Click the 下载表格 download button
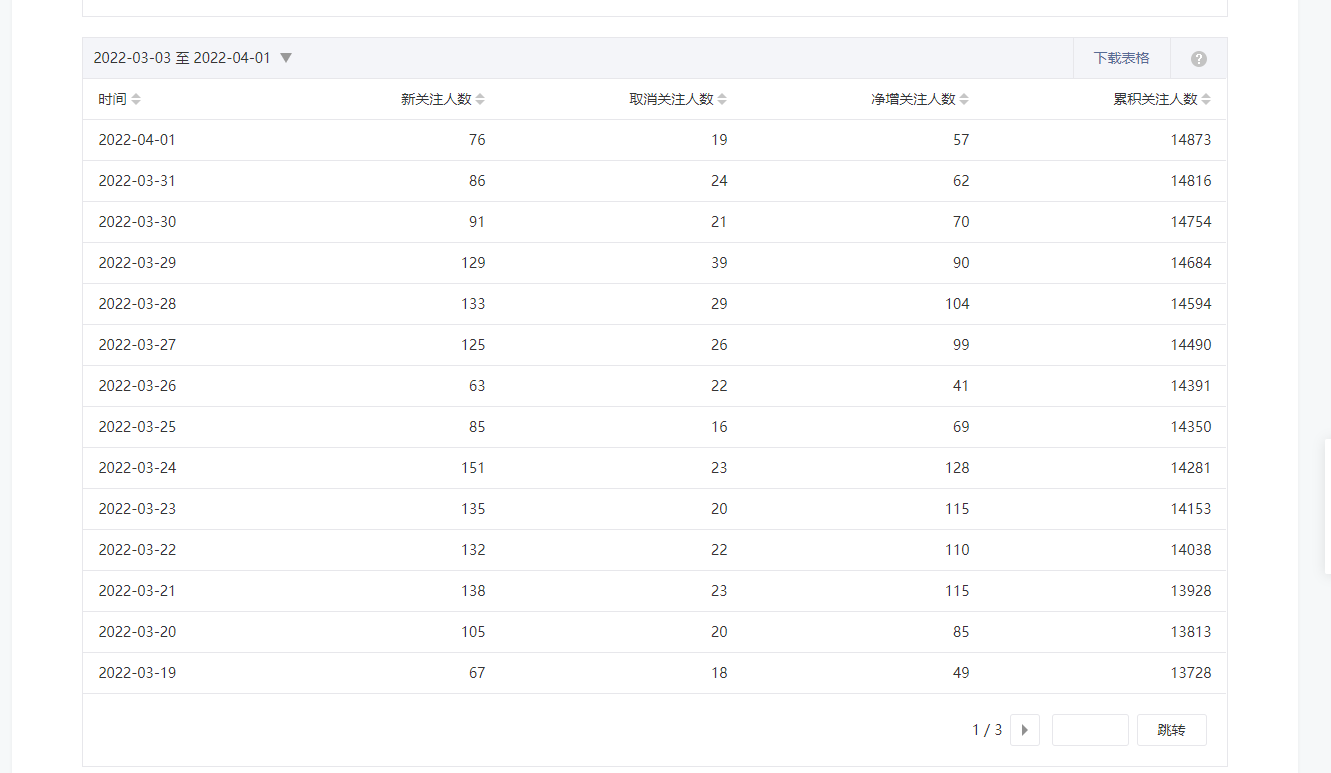The width and height of the screenshot is (1331, 773). [x=1121, y=58]
